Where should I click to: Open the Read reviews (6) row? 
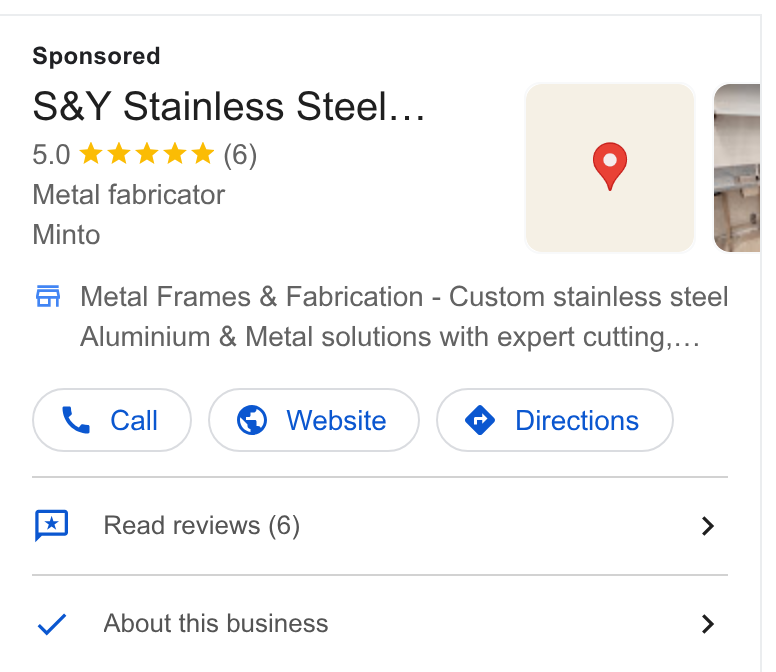[380, 526]
